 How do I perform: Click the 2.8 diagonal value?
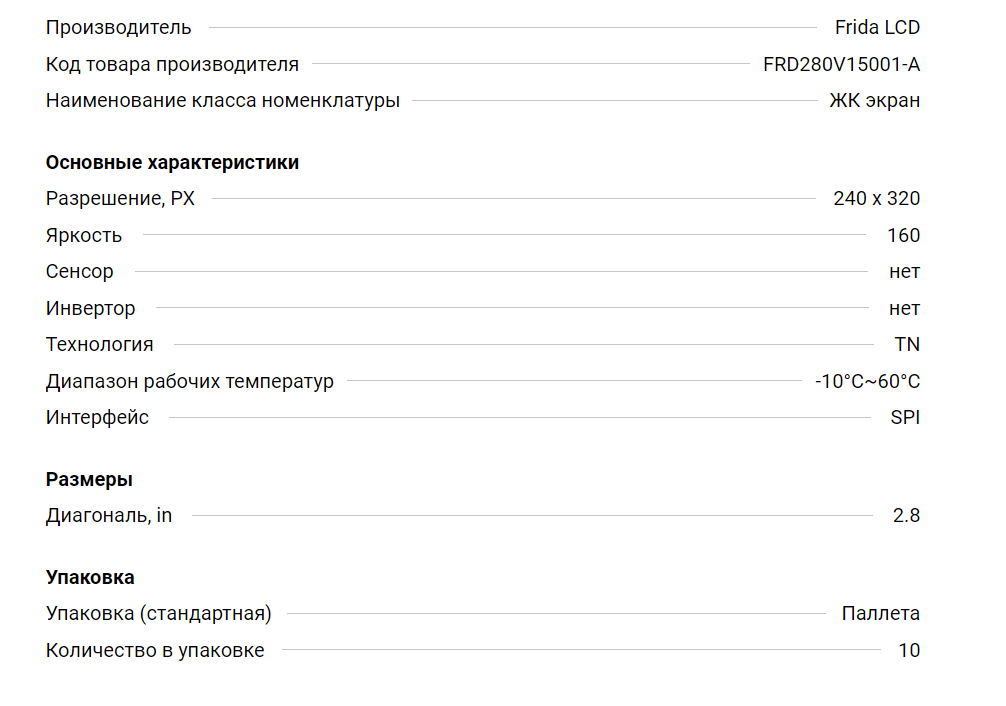point(906,517)
